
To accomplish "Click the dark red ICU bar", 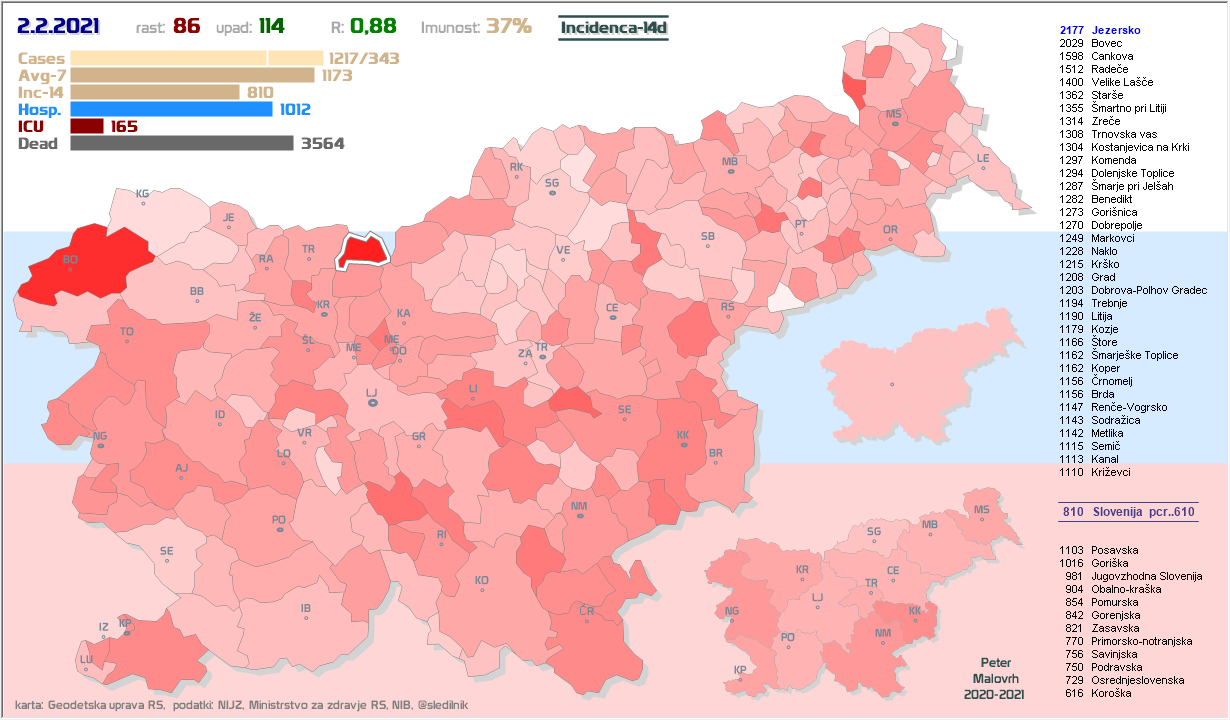I will (x=87, y=126).
